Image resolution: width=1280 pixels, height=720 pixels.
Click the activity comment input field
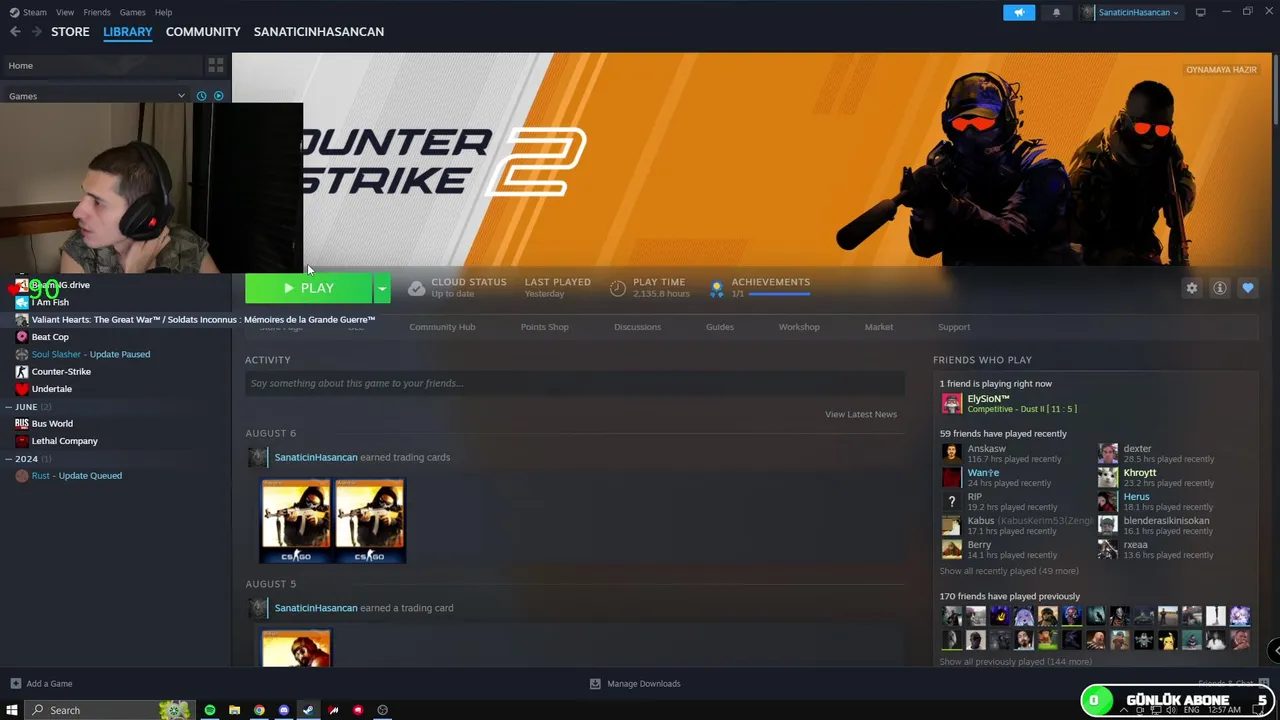point(575,383)
